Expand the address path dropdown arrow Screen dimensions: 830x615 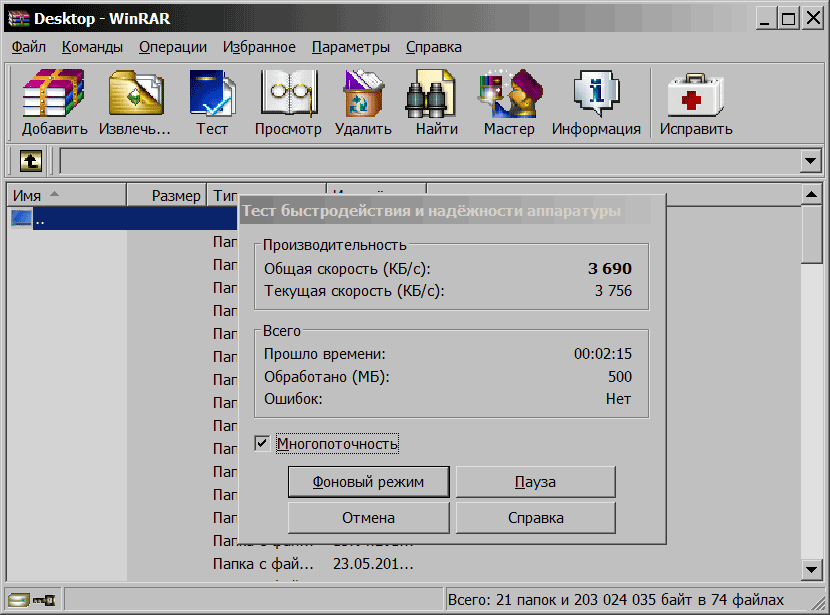point(810,161)
